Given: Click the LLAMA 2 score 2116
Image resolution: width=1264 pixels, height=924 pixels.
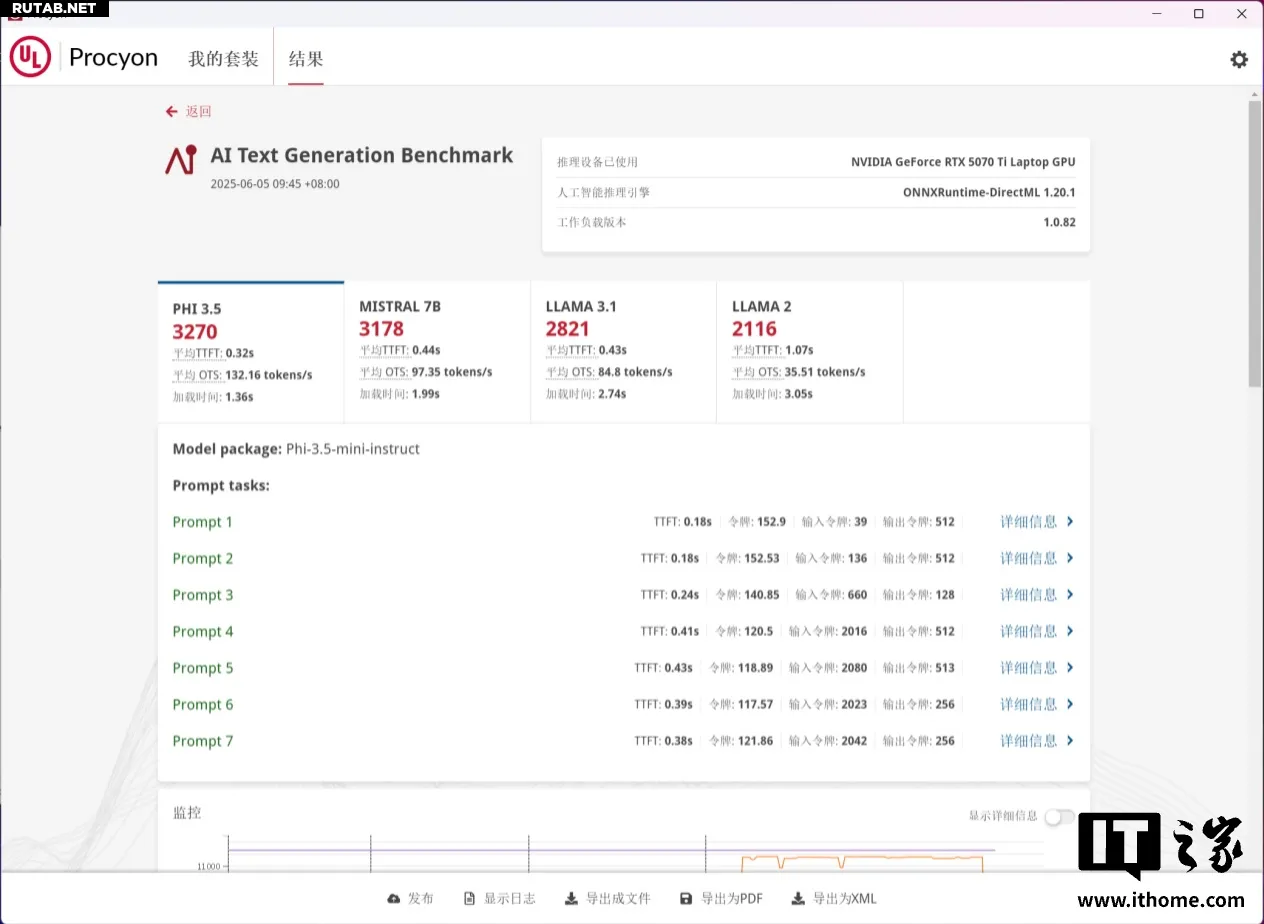Looking at the screenshot, I should point(754,328).
